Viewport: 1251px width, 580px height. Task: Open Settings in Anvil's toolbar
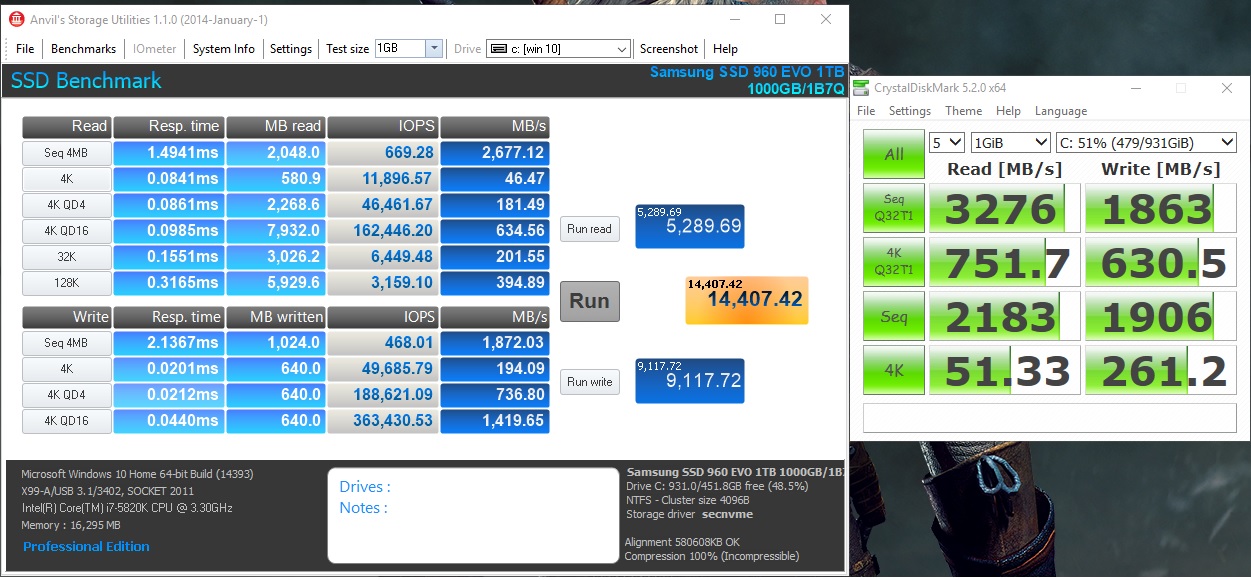(x=291, y=49)
